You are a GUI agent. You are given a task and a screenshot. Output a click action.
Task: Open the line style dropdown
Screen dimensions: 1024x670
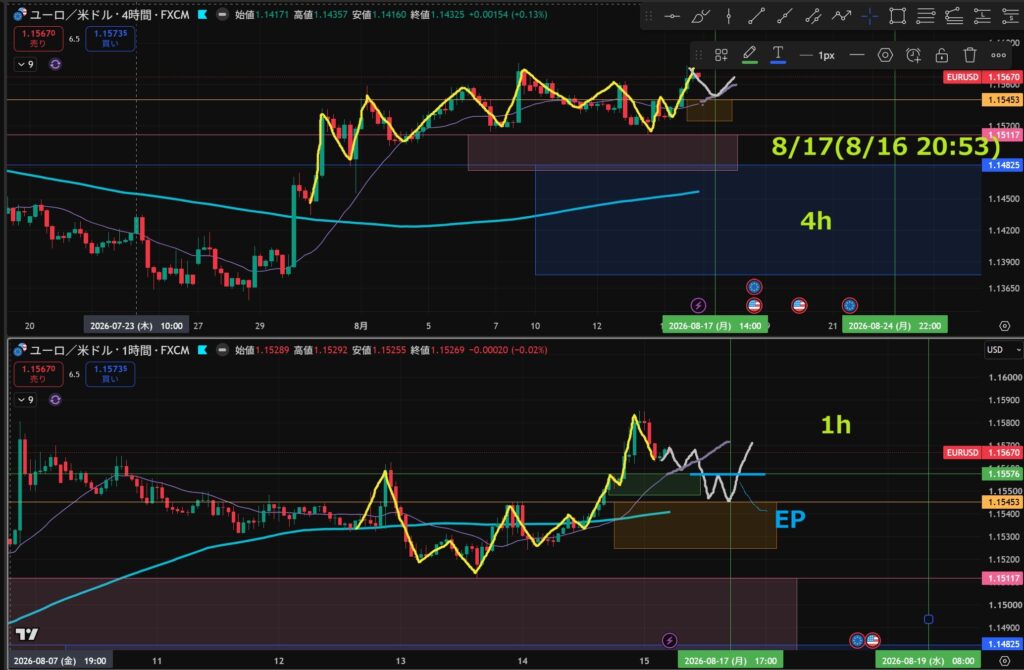(x=857, y=56)
